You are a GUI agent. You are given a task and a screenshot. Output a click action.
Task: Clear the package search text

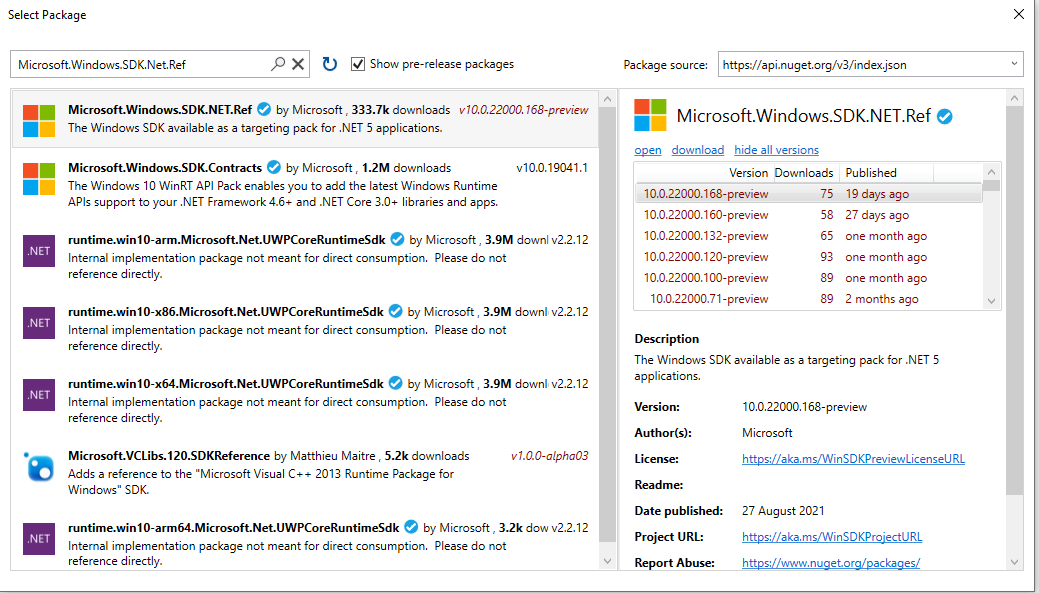298,64
